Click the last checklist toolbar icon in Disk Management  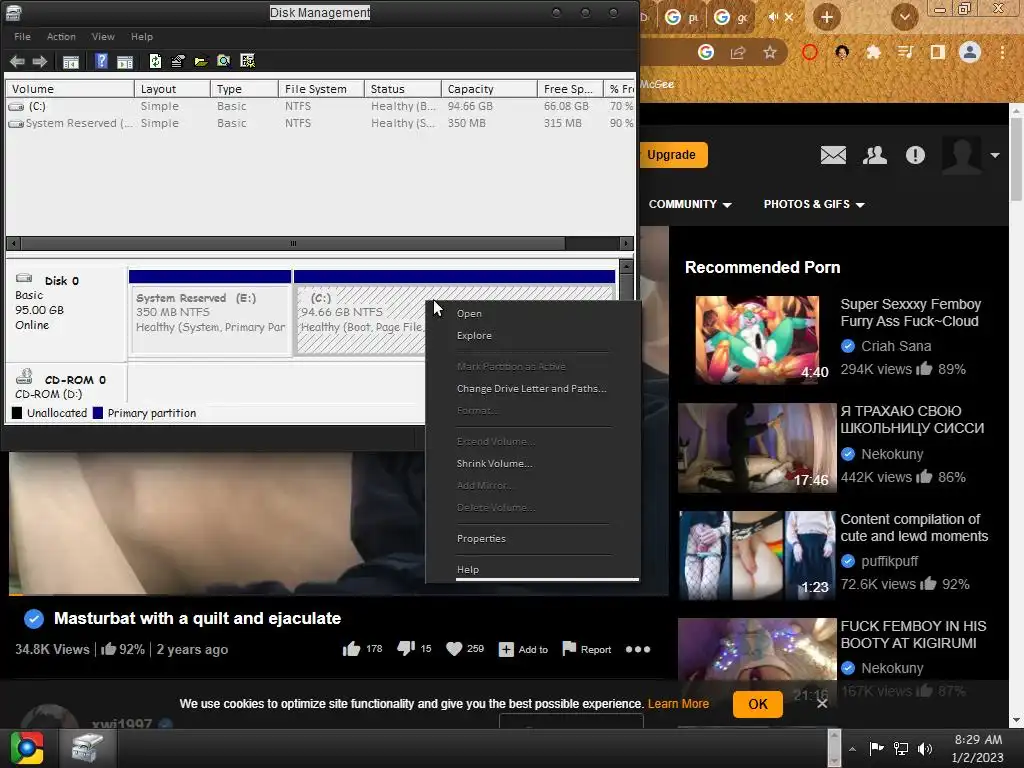[x=247, y=61]
